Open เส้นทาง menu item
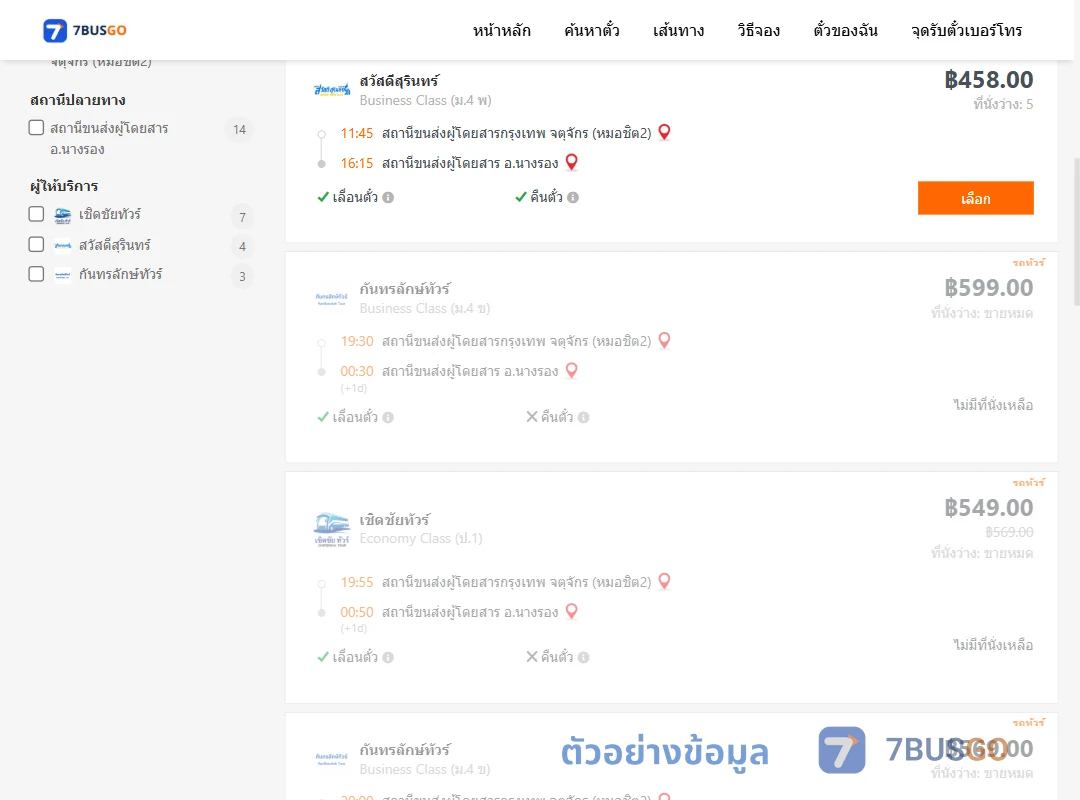The width and height of the screenshot is (1080, 800). tap(678, 30)
